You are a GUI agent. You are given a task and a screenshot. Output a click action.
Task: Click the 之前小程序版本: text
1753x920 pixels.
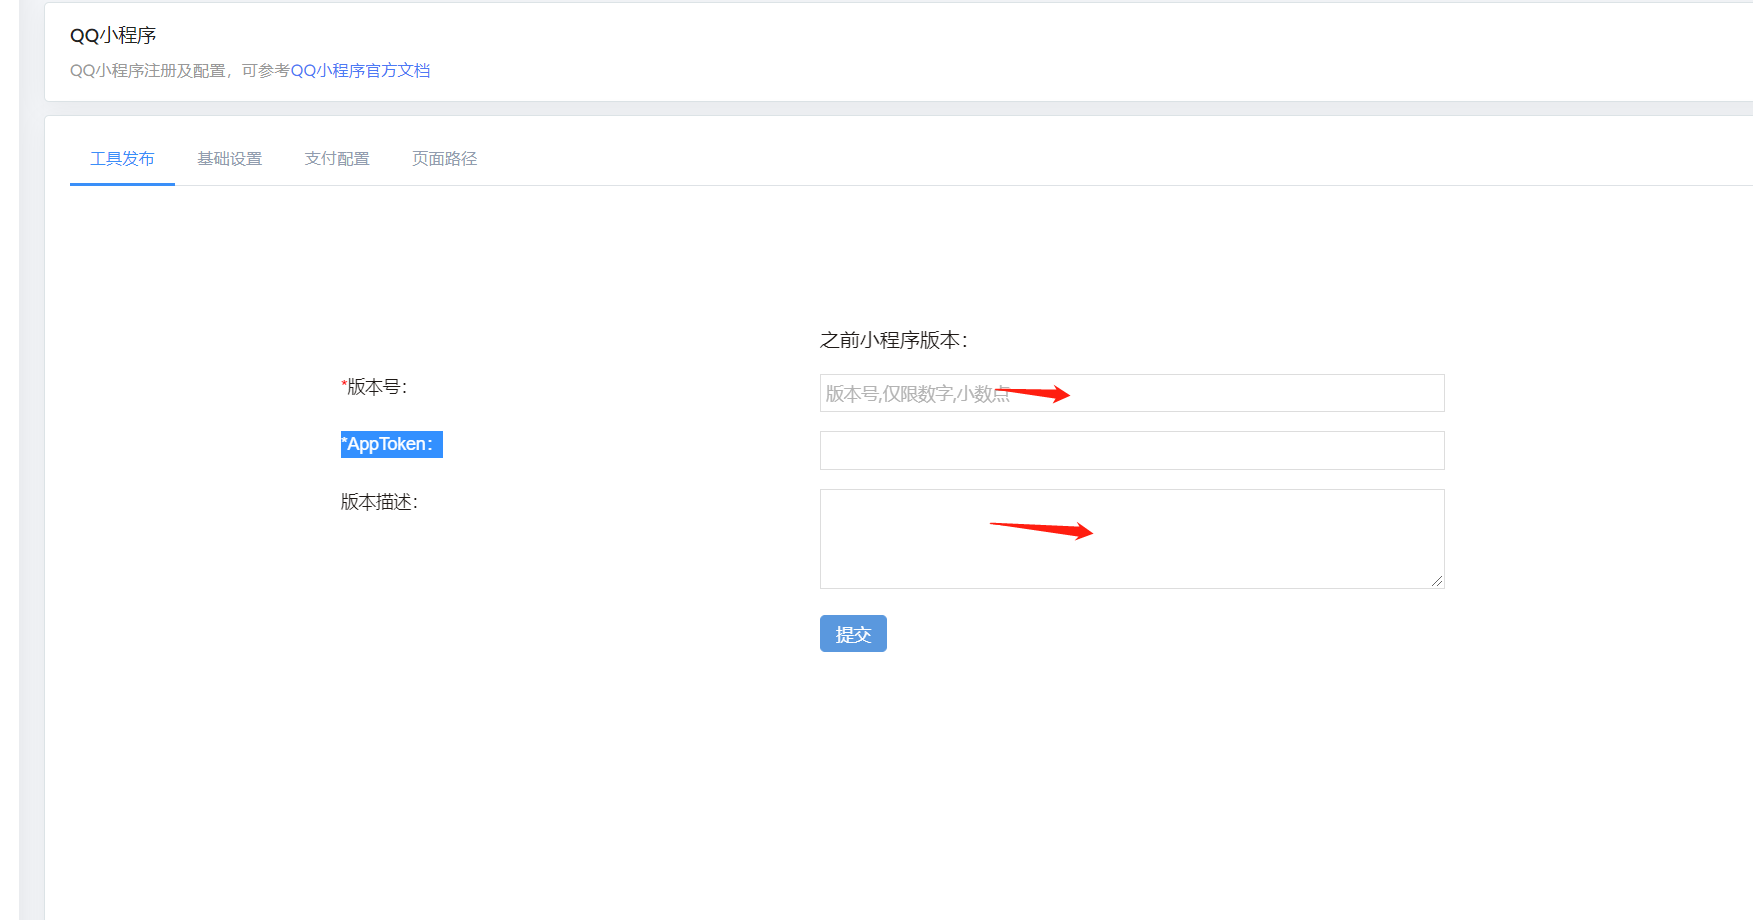(894, 340)
